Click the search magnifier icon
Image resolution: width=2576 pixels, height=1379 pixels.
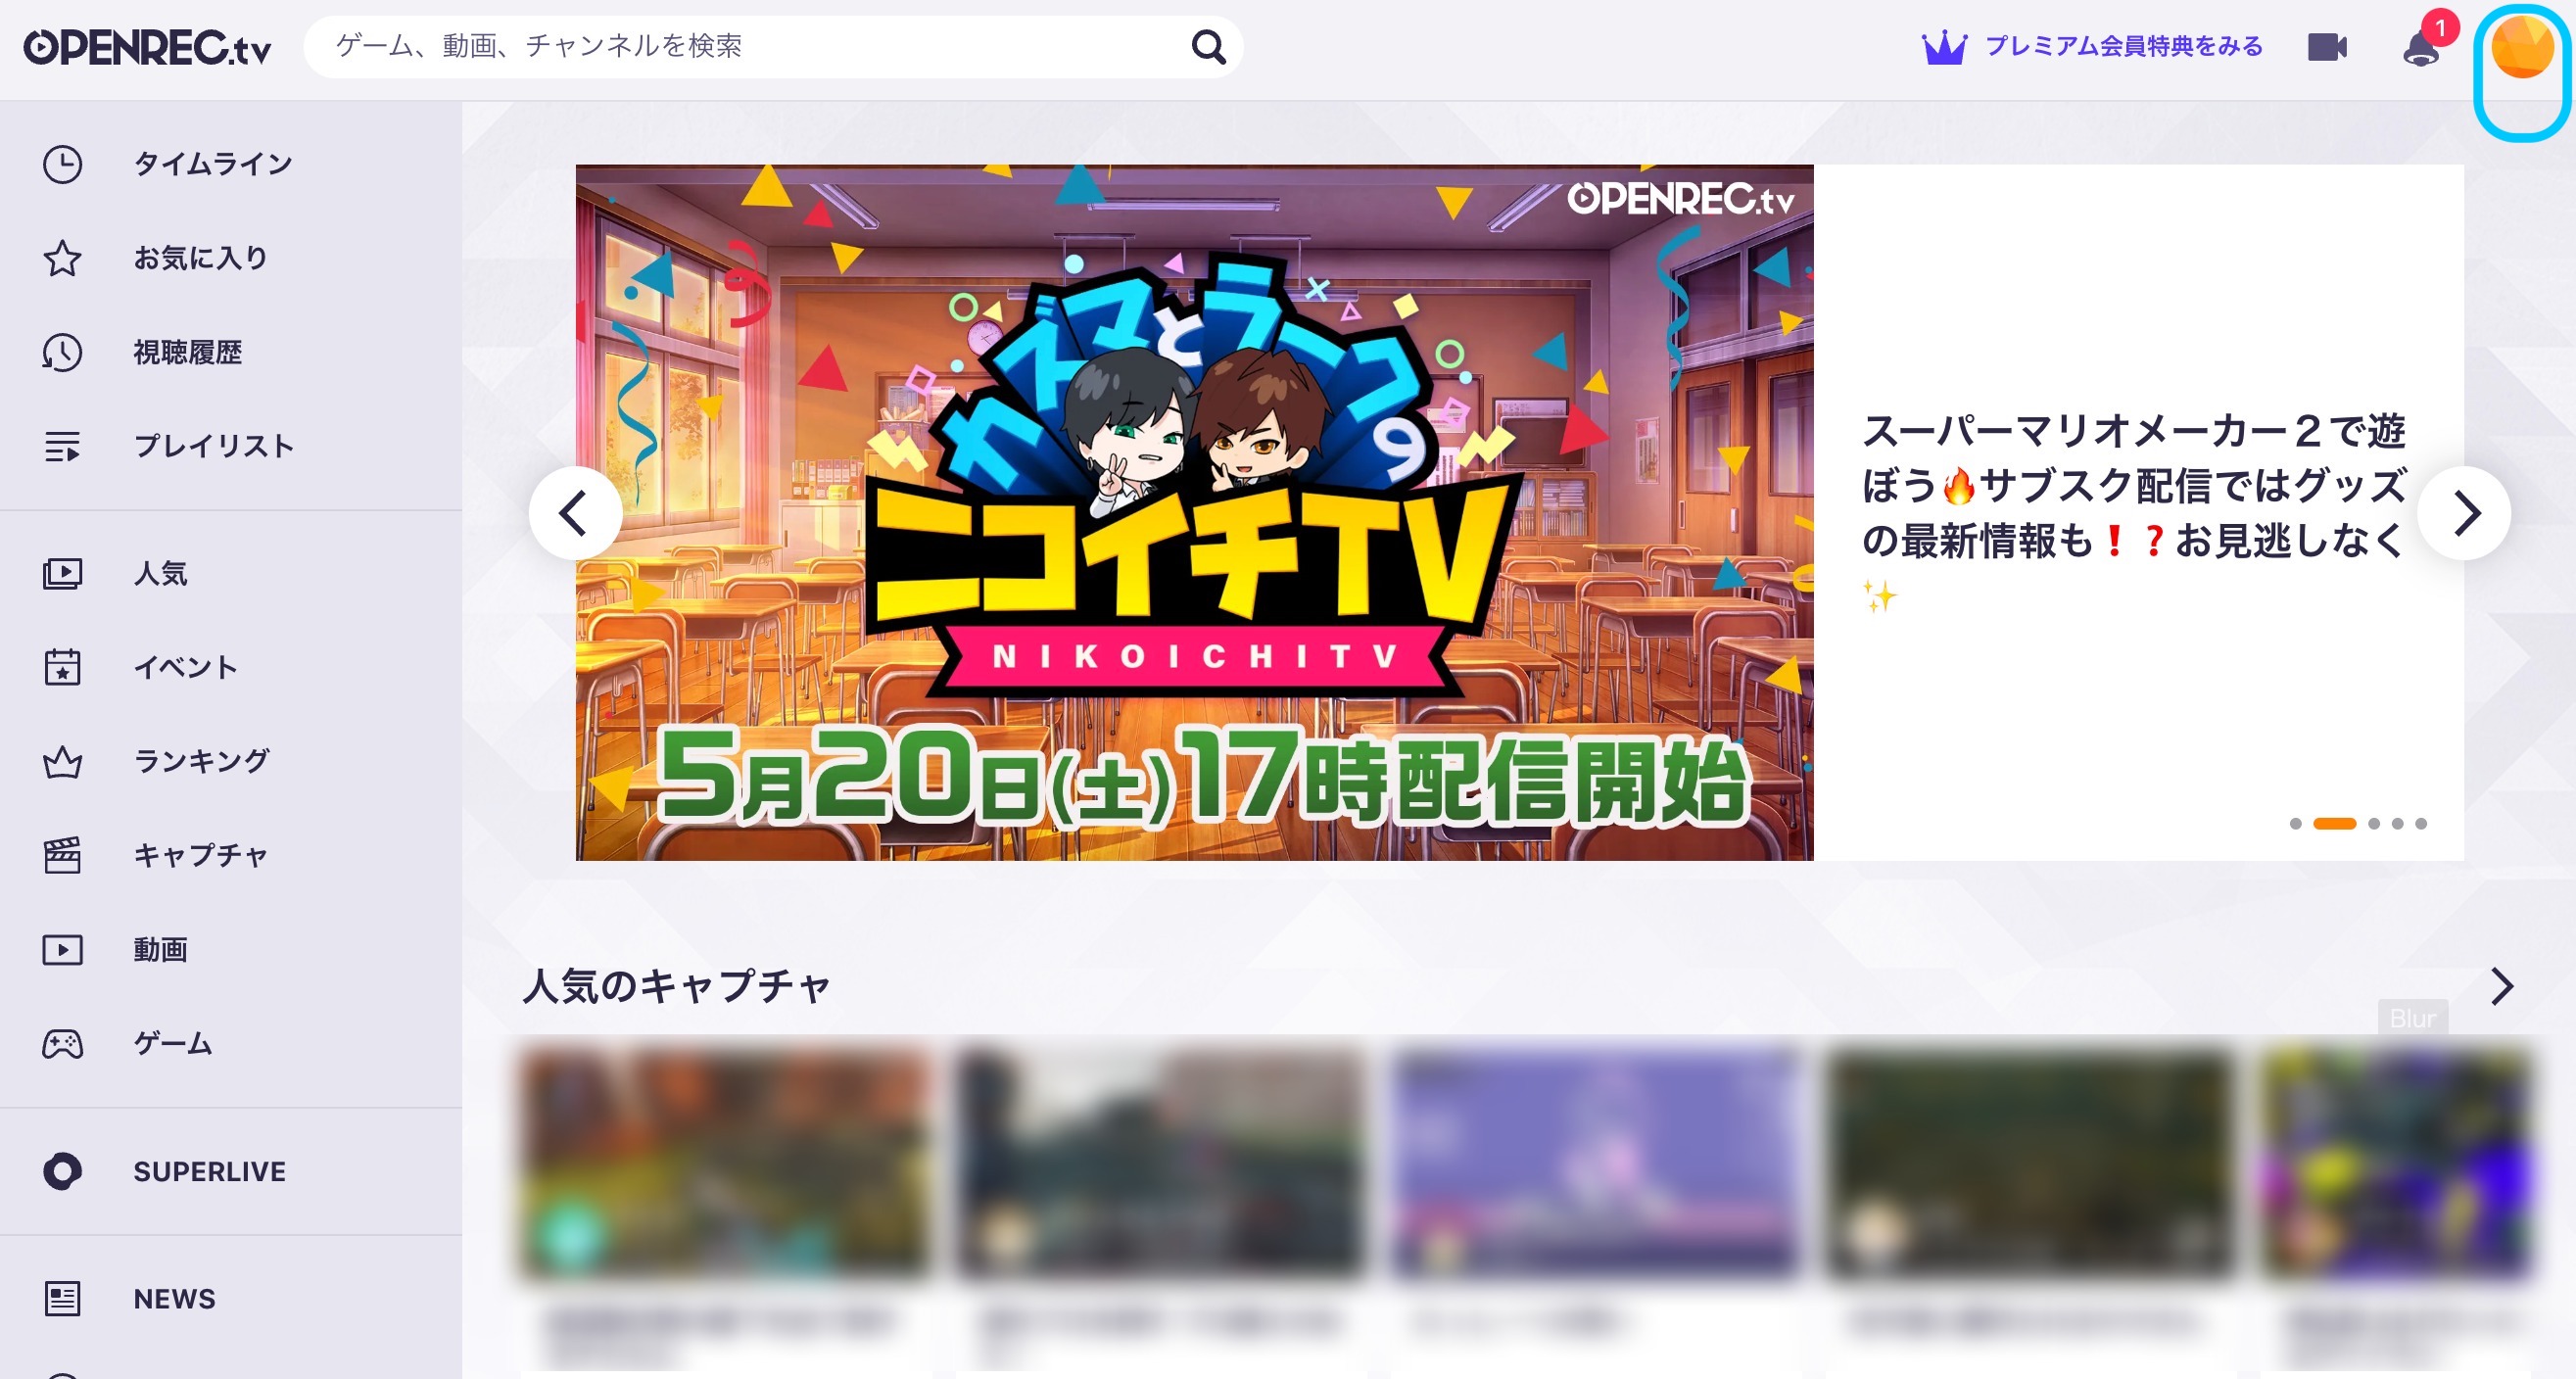tap(1208, 46)
